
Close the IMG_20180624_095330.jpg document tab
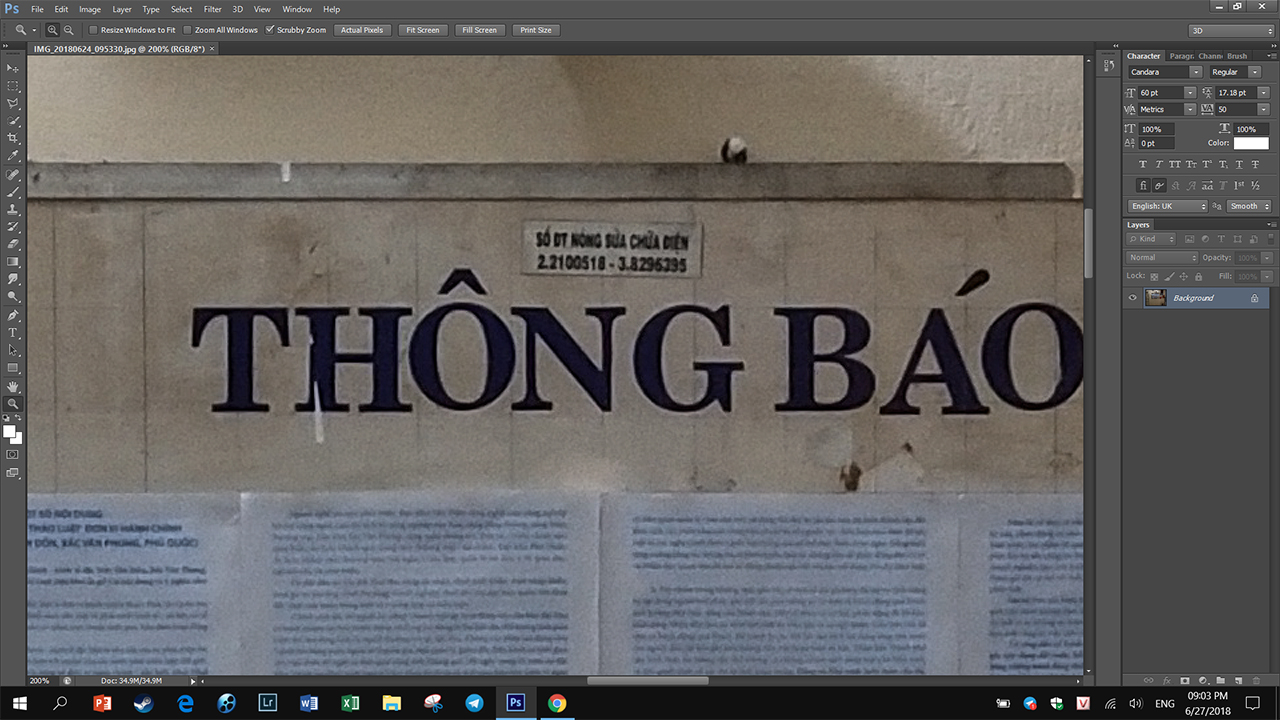click(212, 48)
